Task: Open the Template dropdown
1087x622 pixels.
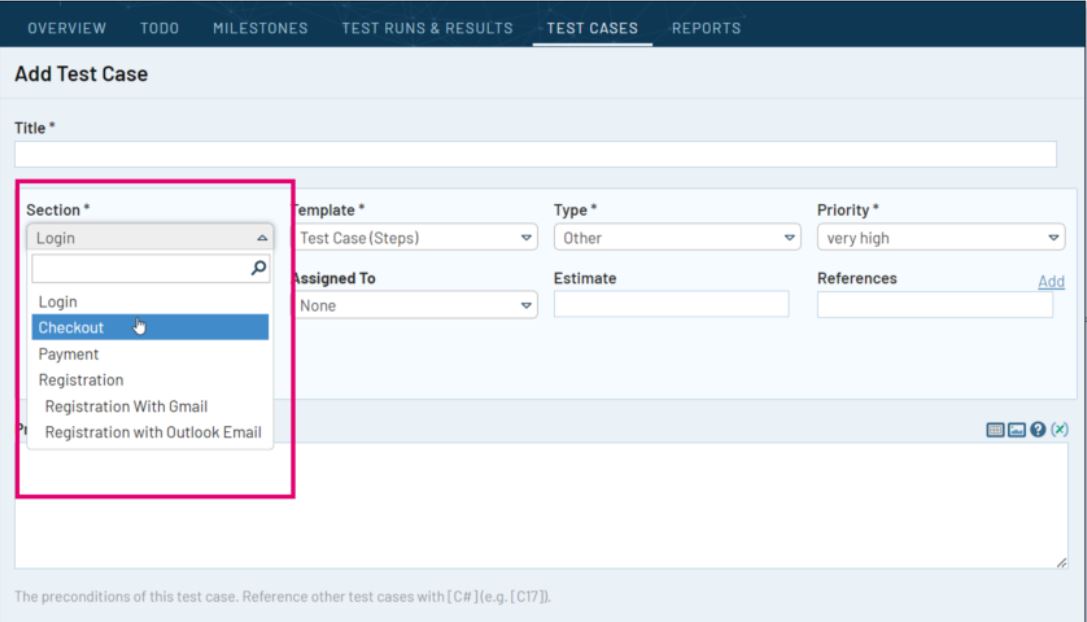Action: (415, 238)
